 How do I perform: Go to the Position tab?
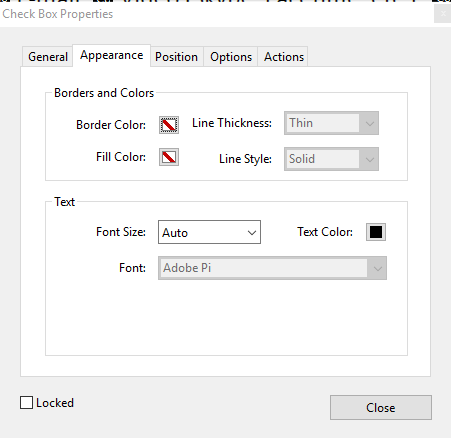pyautogui.click(x=176, y=57)
